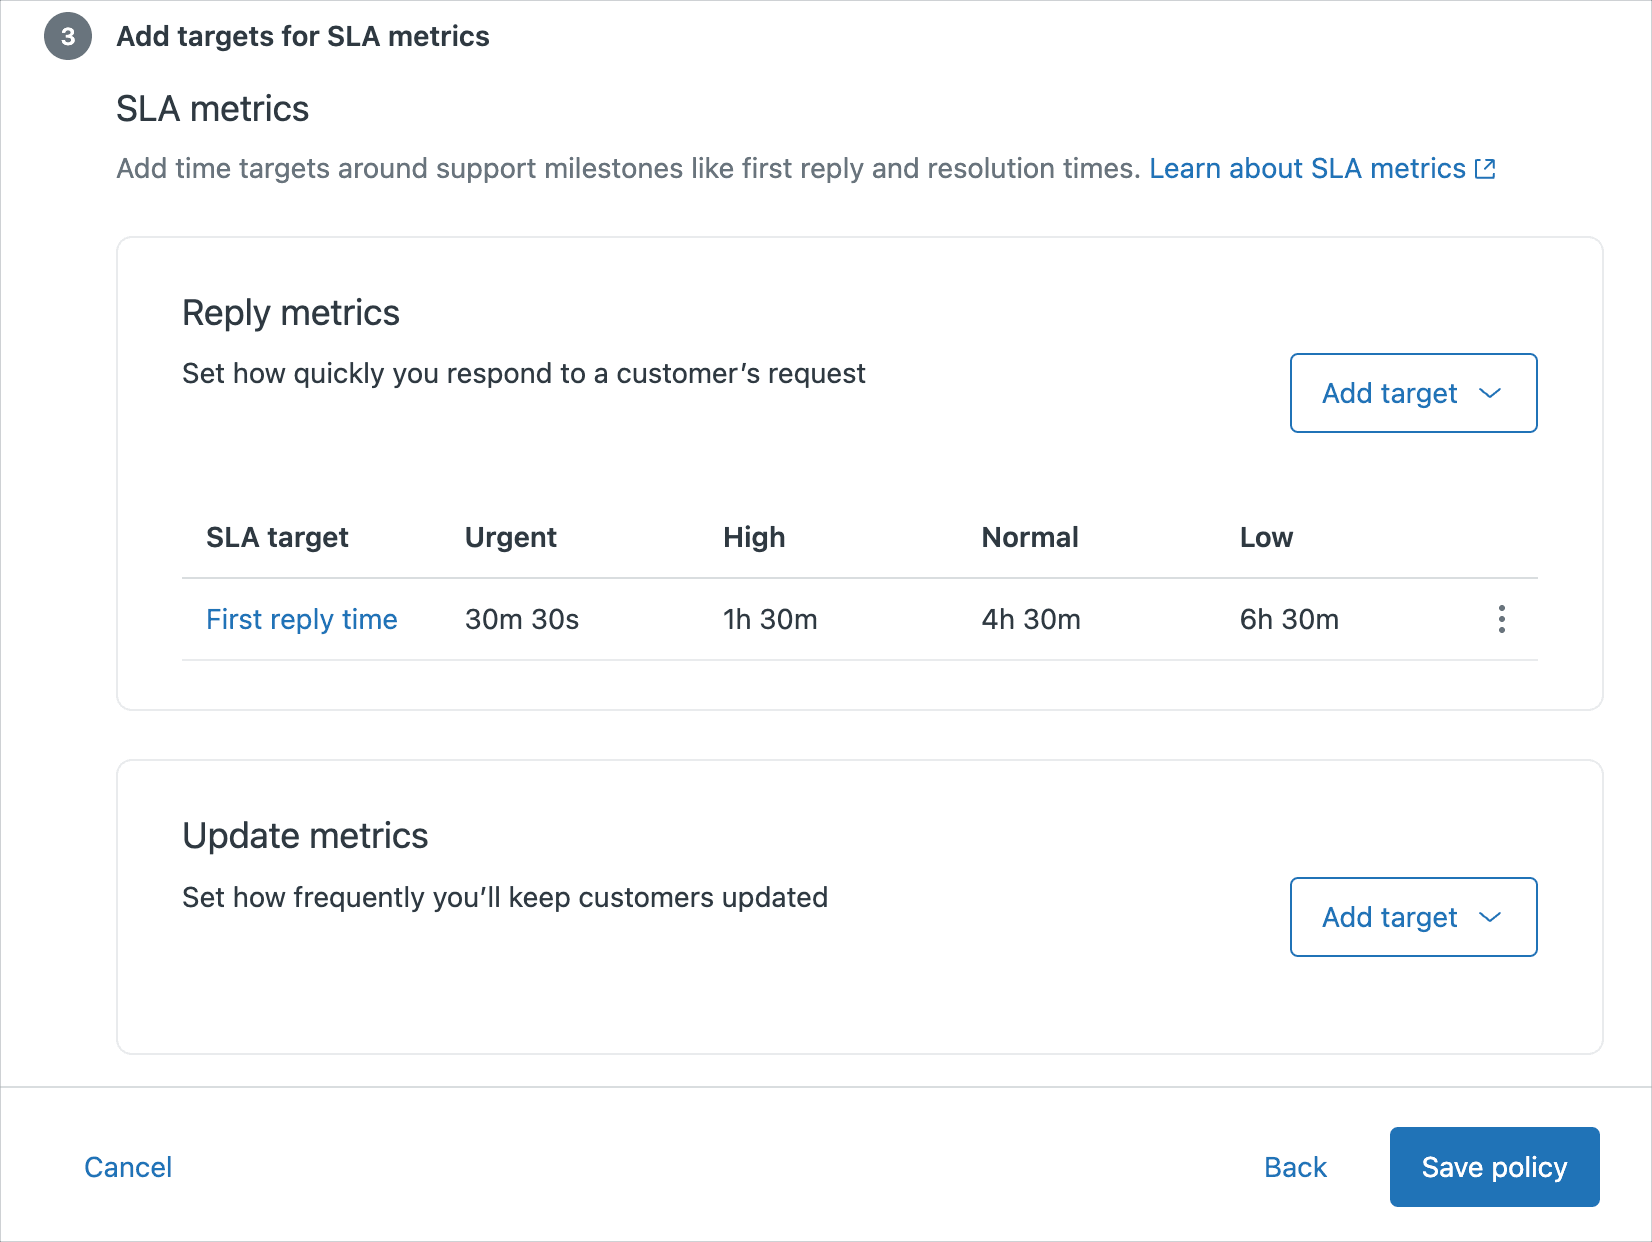Select the Urgent value 30m 30s
This screenshot has height=1242, width=1652.
[521, 620]
